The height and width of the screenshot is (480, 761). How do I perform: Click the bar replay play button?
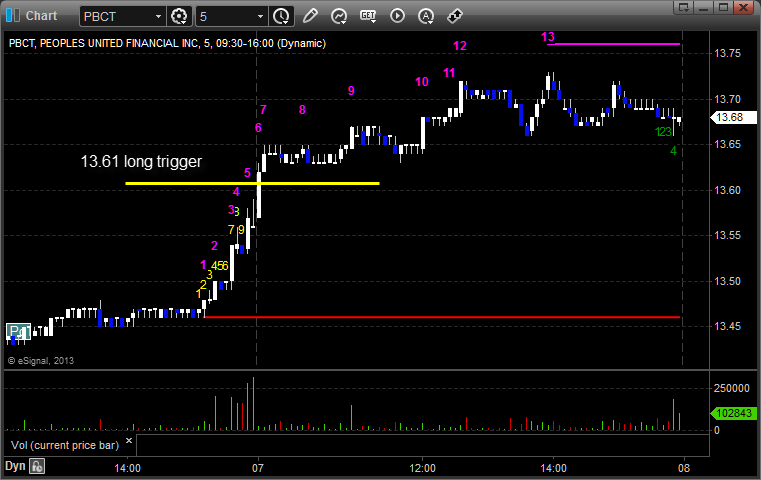[x=397, y=16]
